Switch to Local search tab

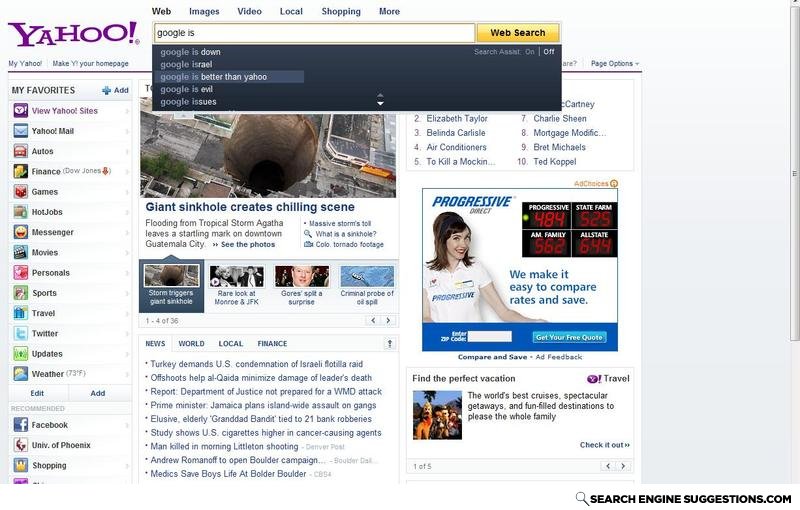[291, 11]
